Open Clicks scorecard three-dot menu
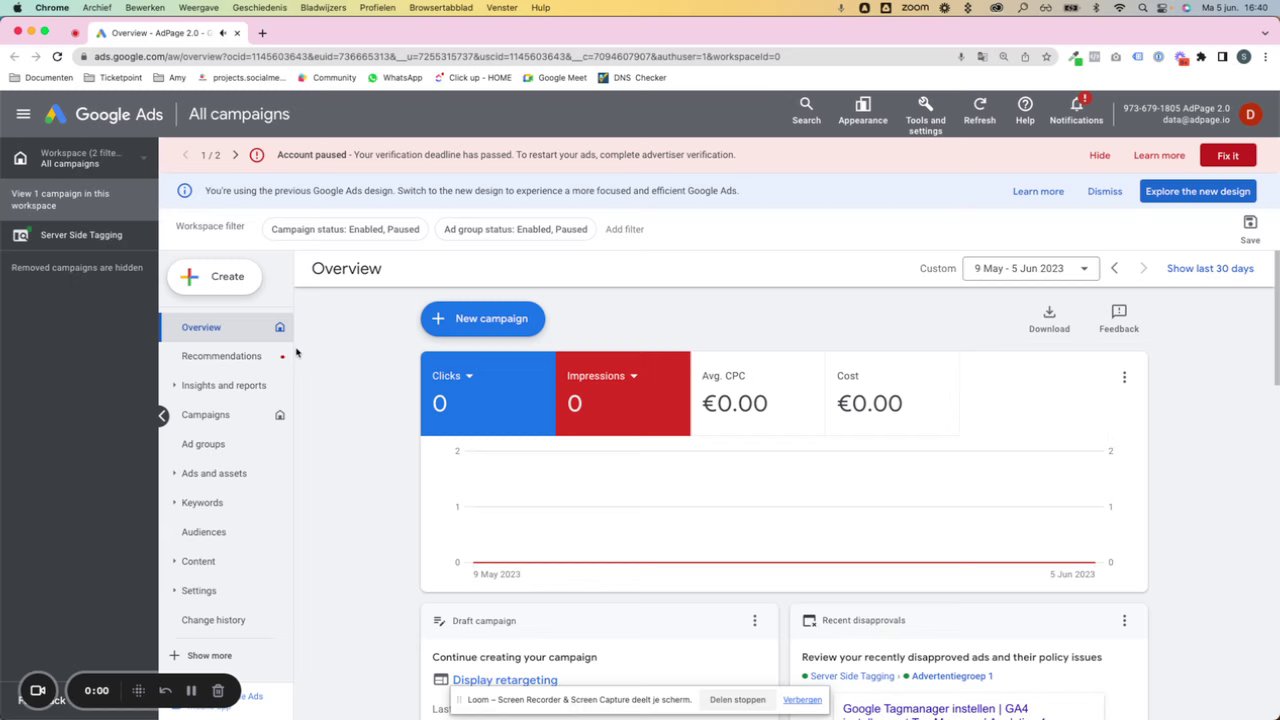Screen dimensions: 1280x720 [1124, 377]
